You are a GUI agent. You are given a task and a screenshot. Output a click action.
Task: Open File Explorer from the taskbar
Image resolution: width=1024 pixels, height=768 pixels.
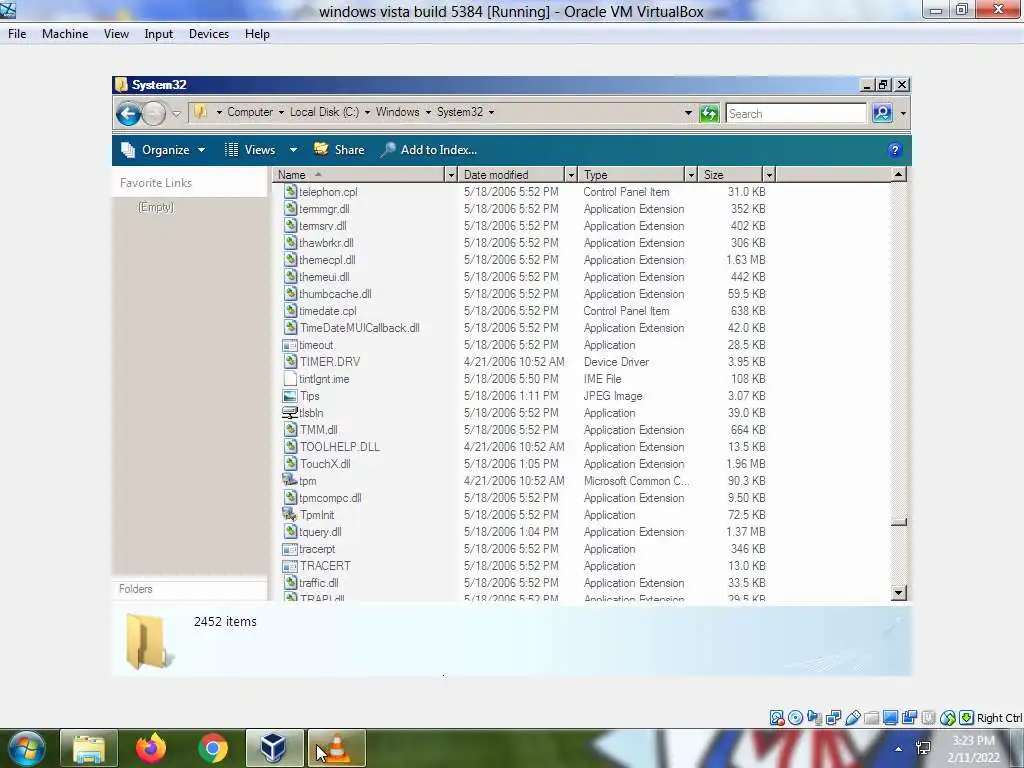tap(89, 748)
